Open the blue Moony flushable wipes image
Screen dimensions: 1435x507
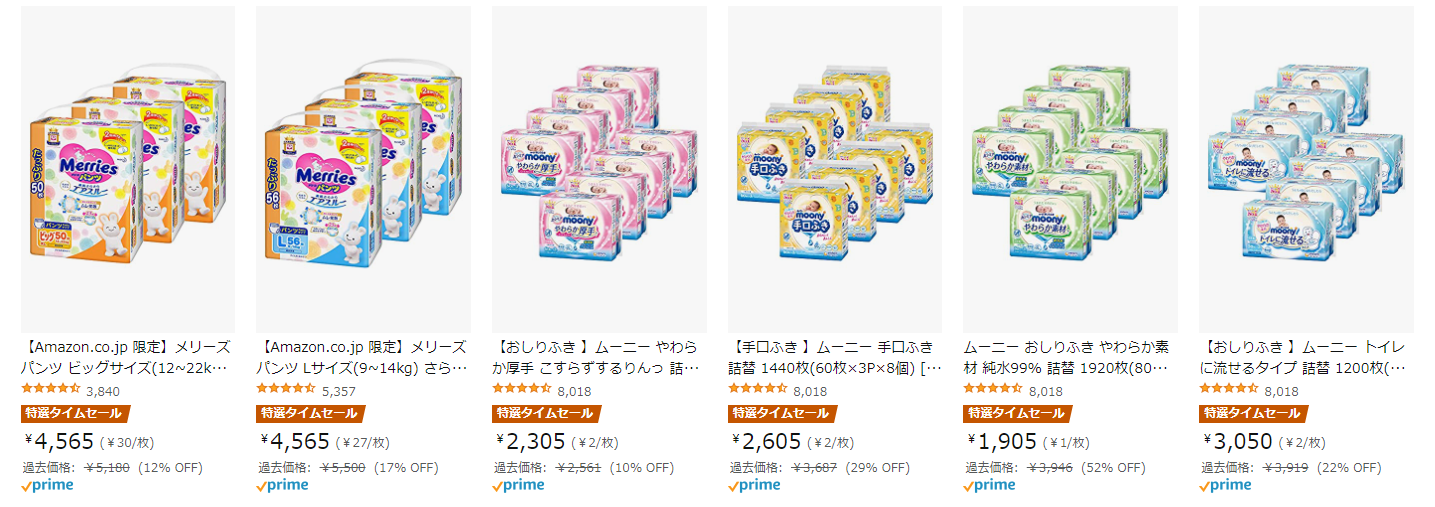1306,169
